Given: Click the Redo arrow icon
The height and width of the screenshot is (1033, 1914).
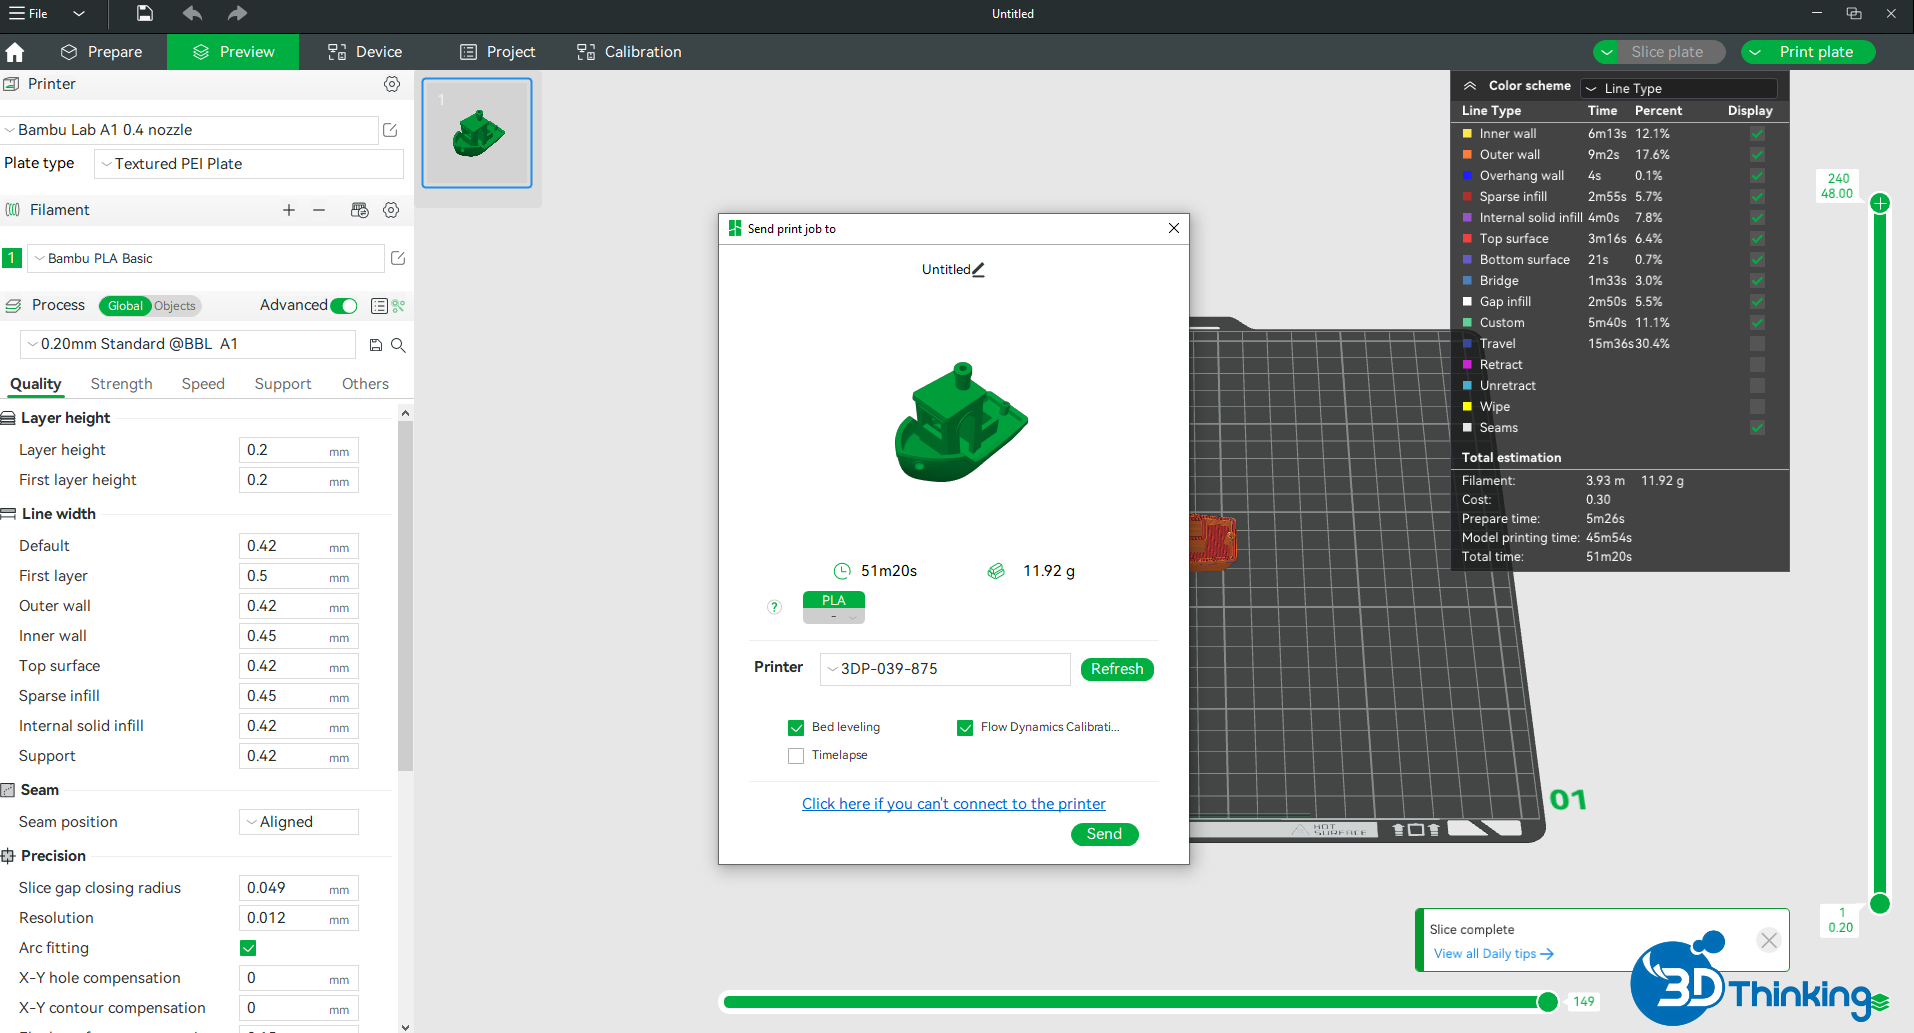Looking at the screenshot, I should (237, 13).
